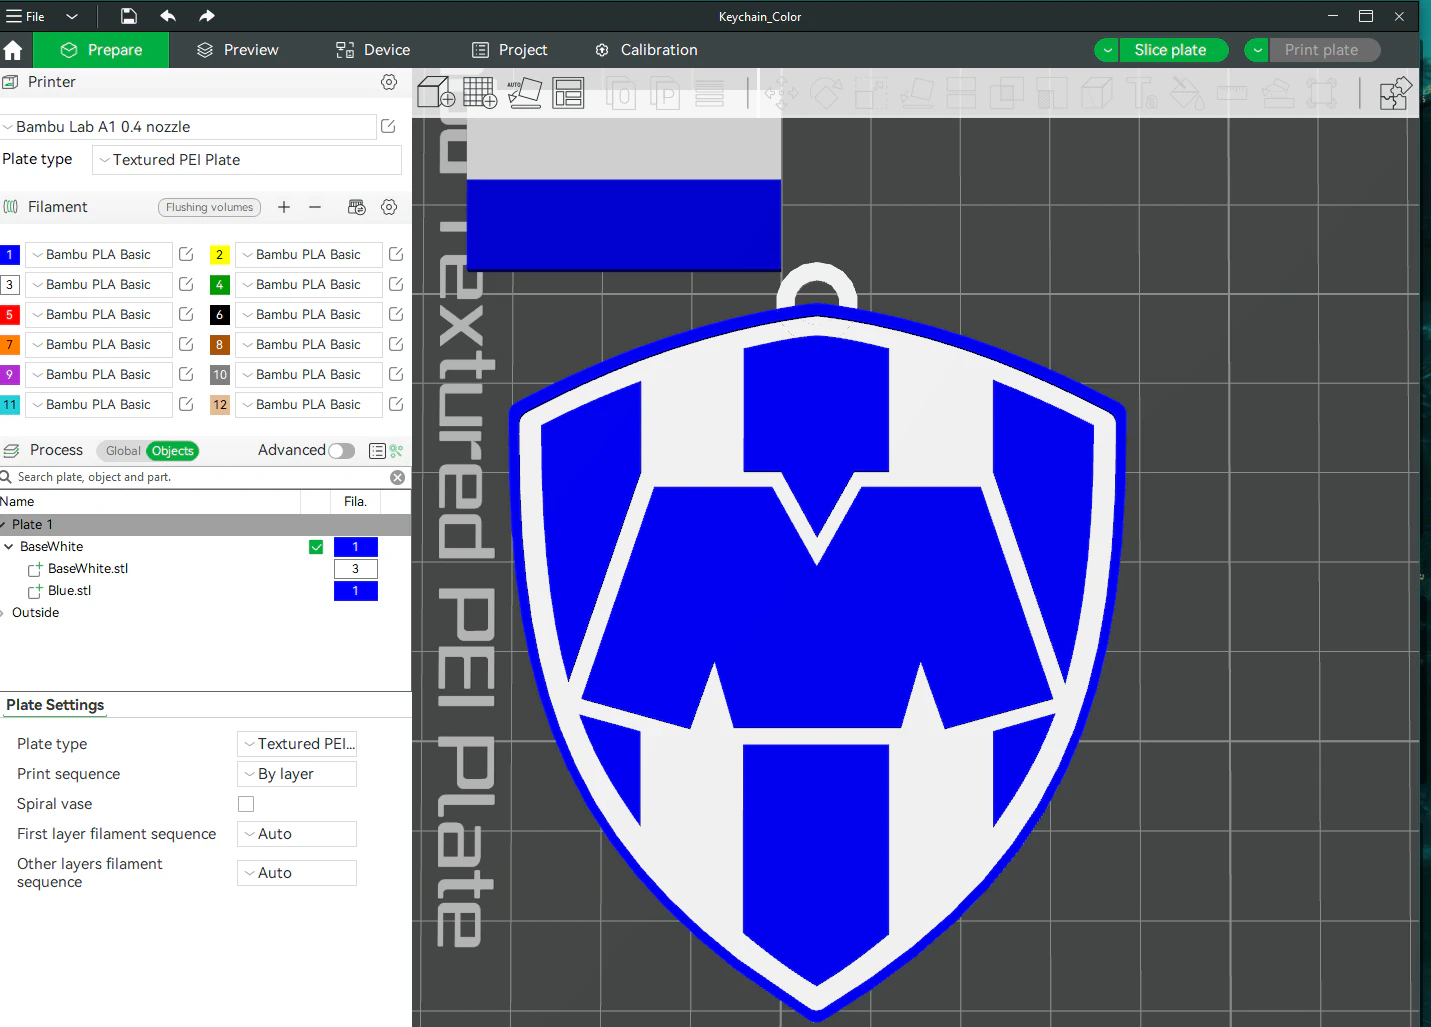Select the Lay on face tool
Screen dimensions: 1431x1027
(917, 94)
